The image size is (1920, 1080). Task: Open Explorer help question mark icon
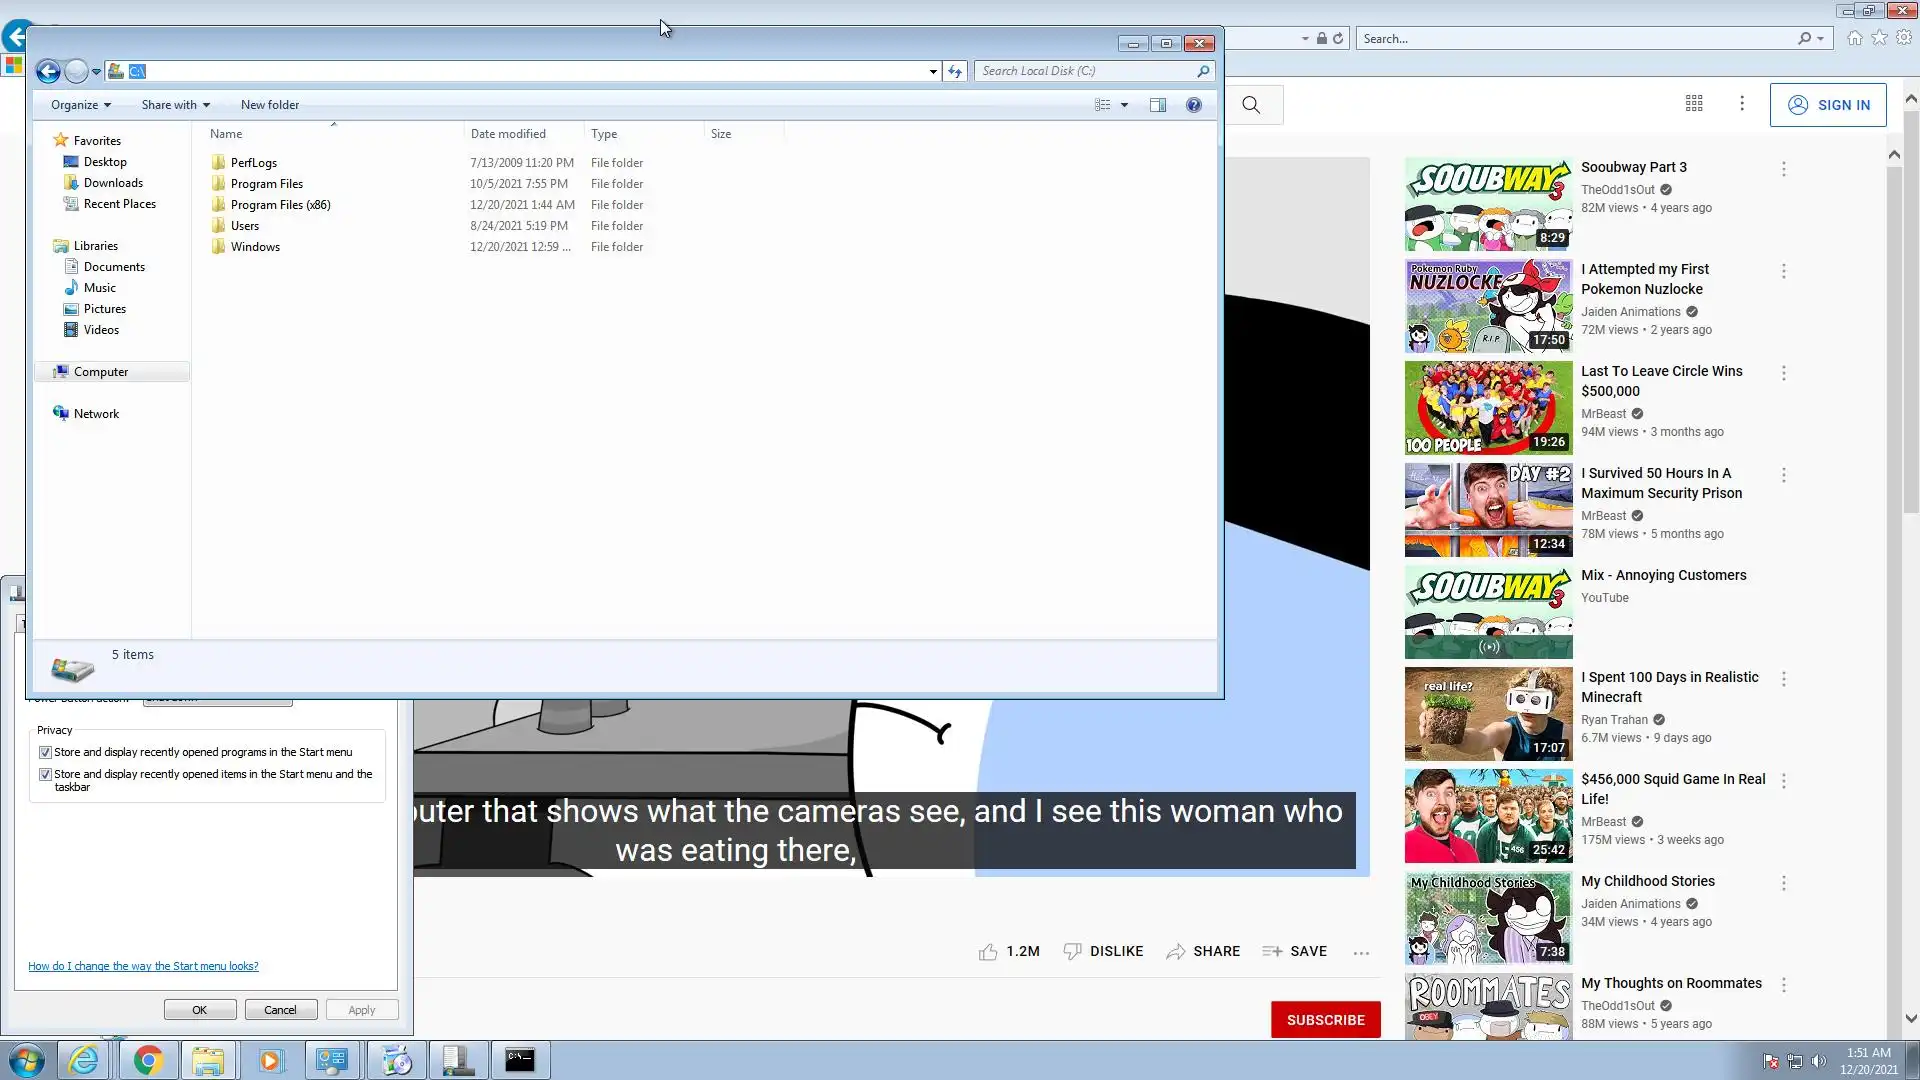pos(1194,105)
